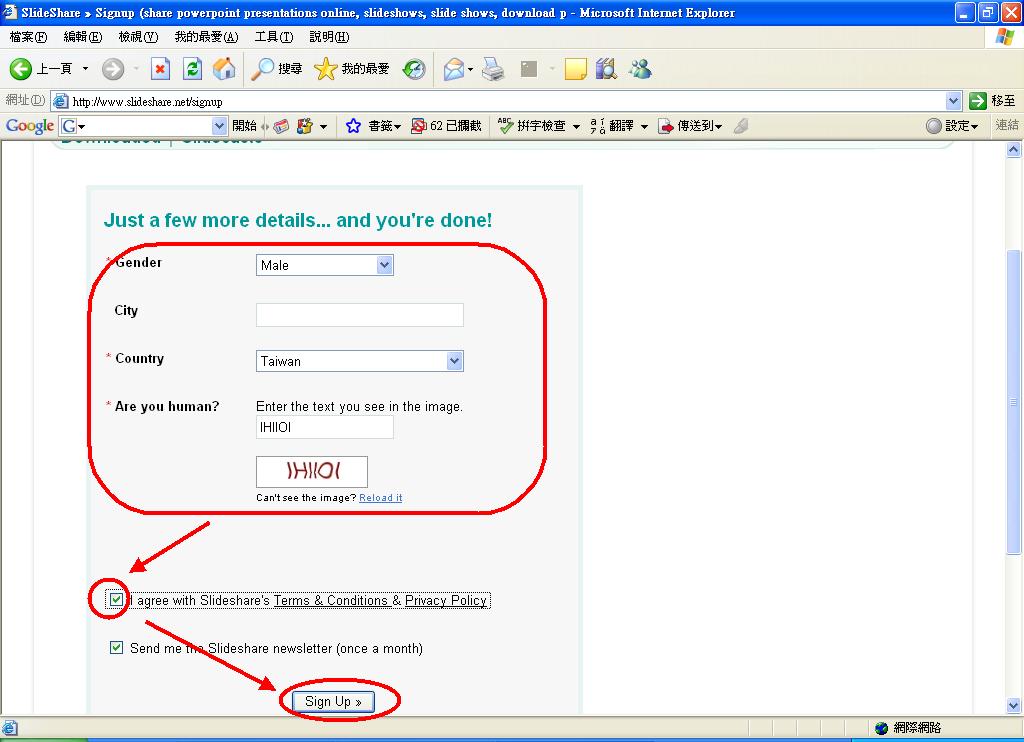Open the 檔案(F) File menu

tap(28, 37)
